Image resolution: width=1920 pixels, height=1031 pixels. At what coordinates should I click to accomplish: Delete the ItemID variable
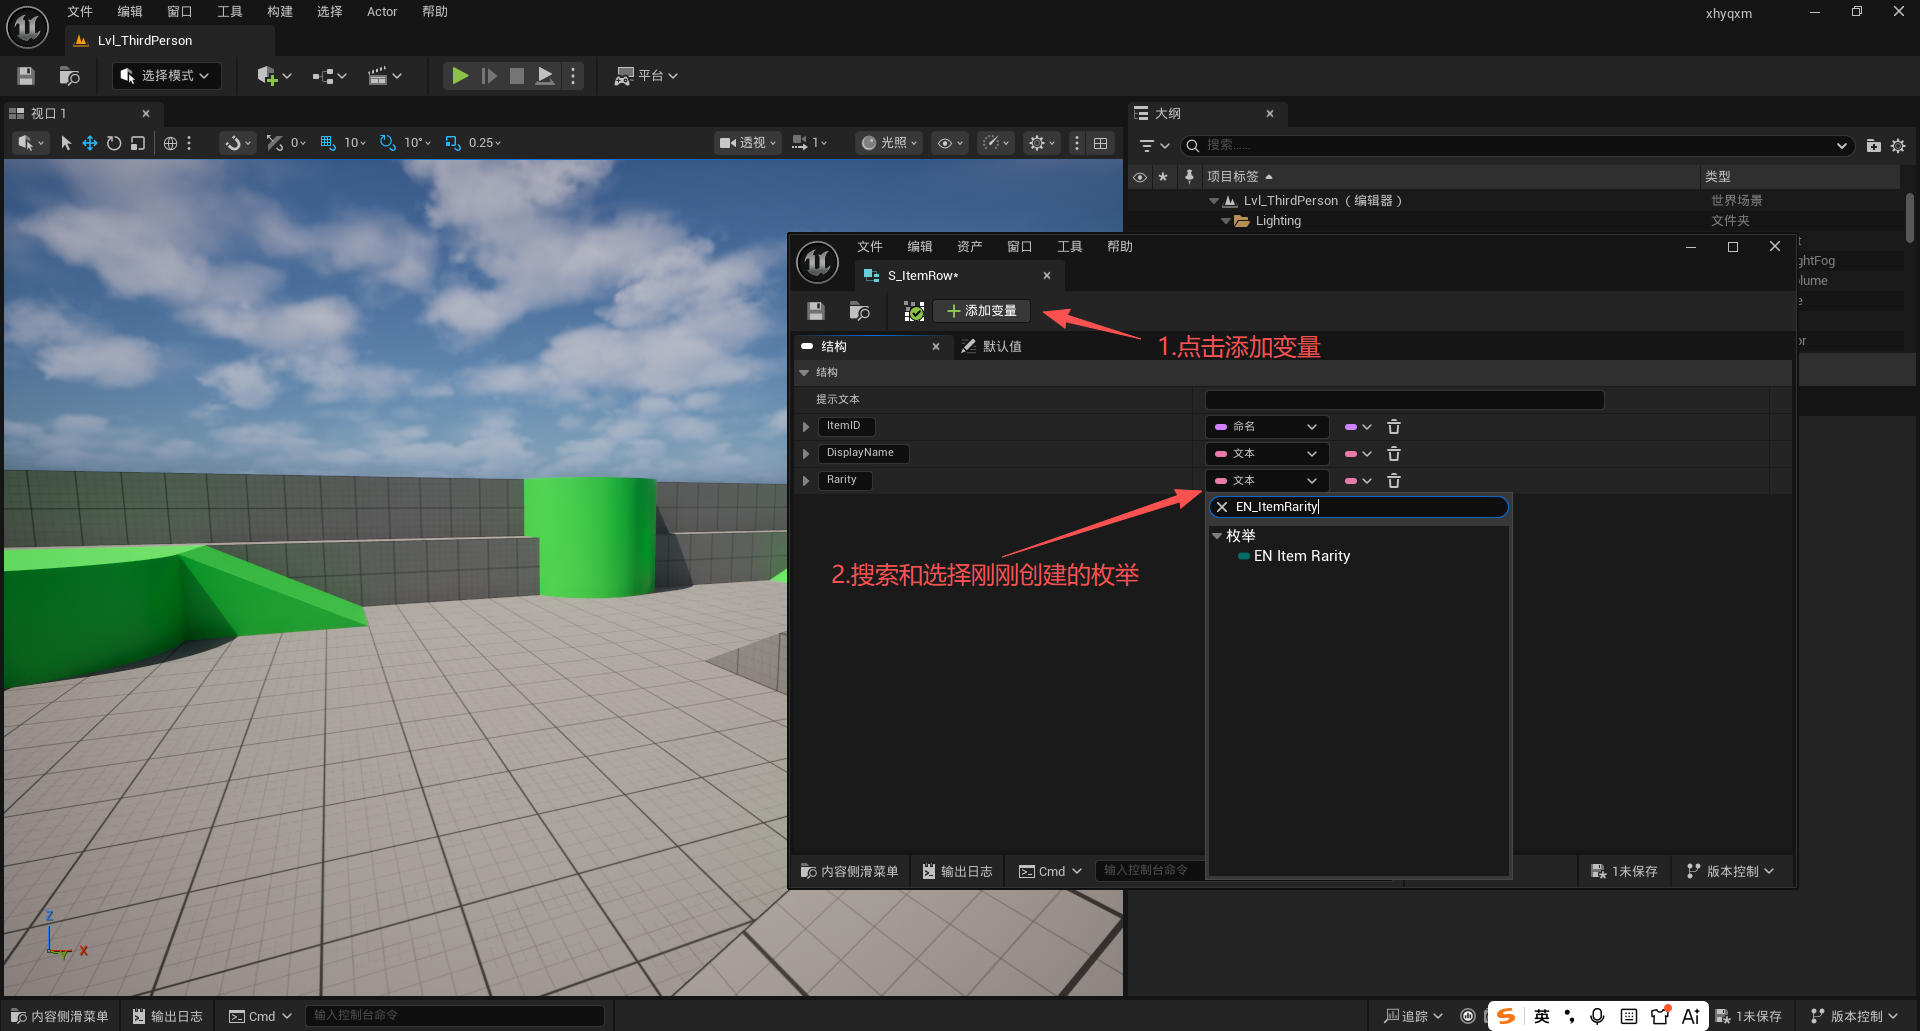point(1394,427)
